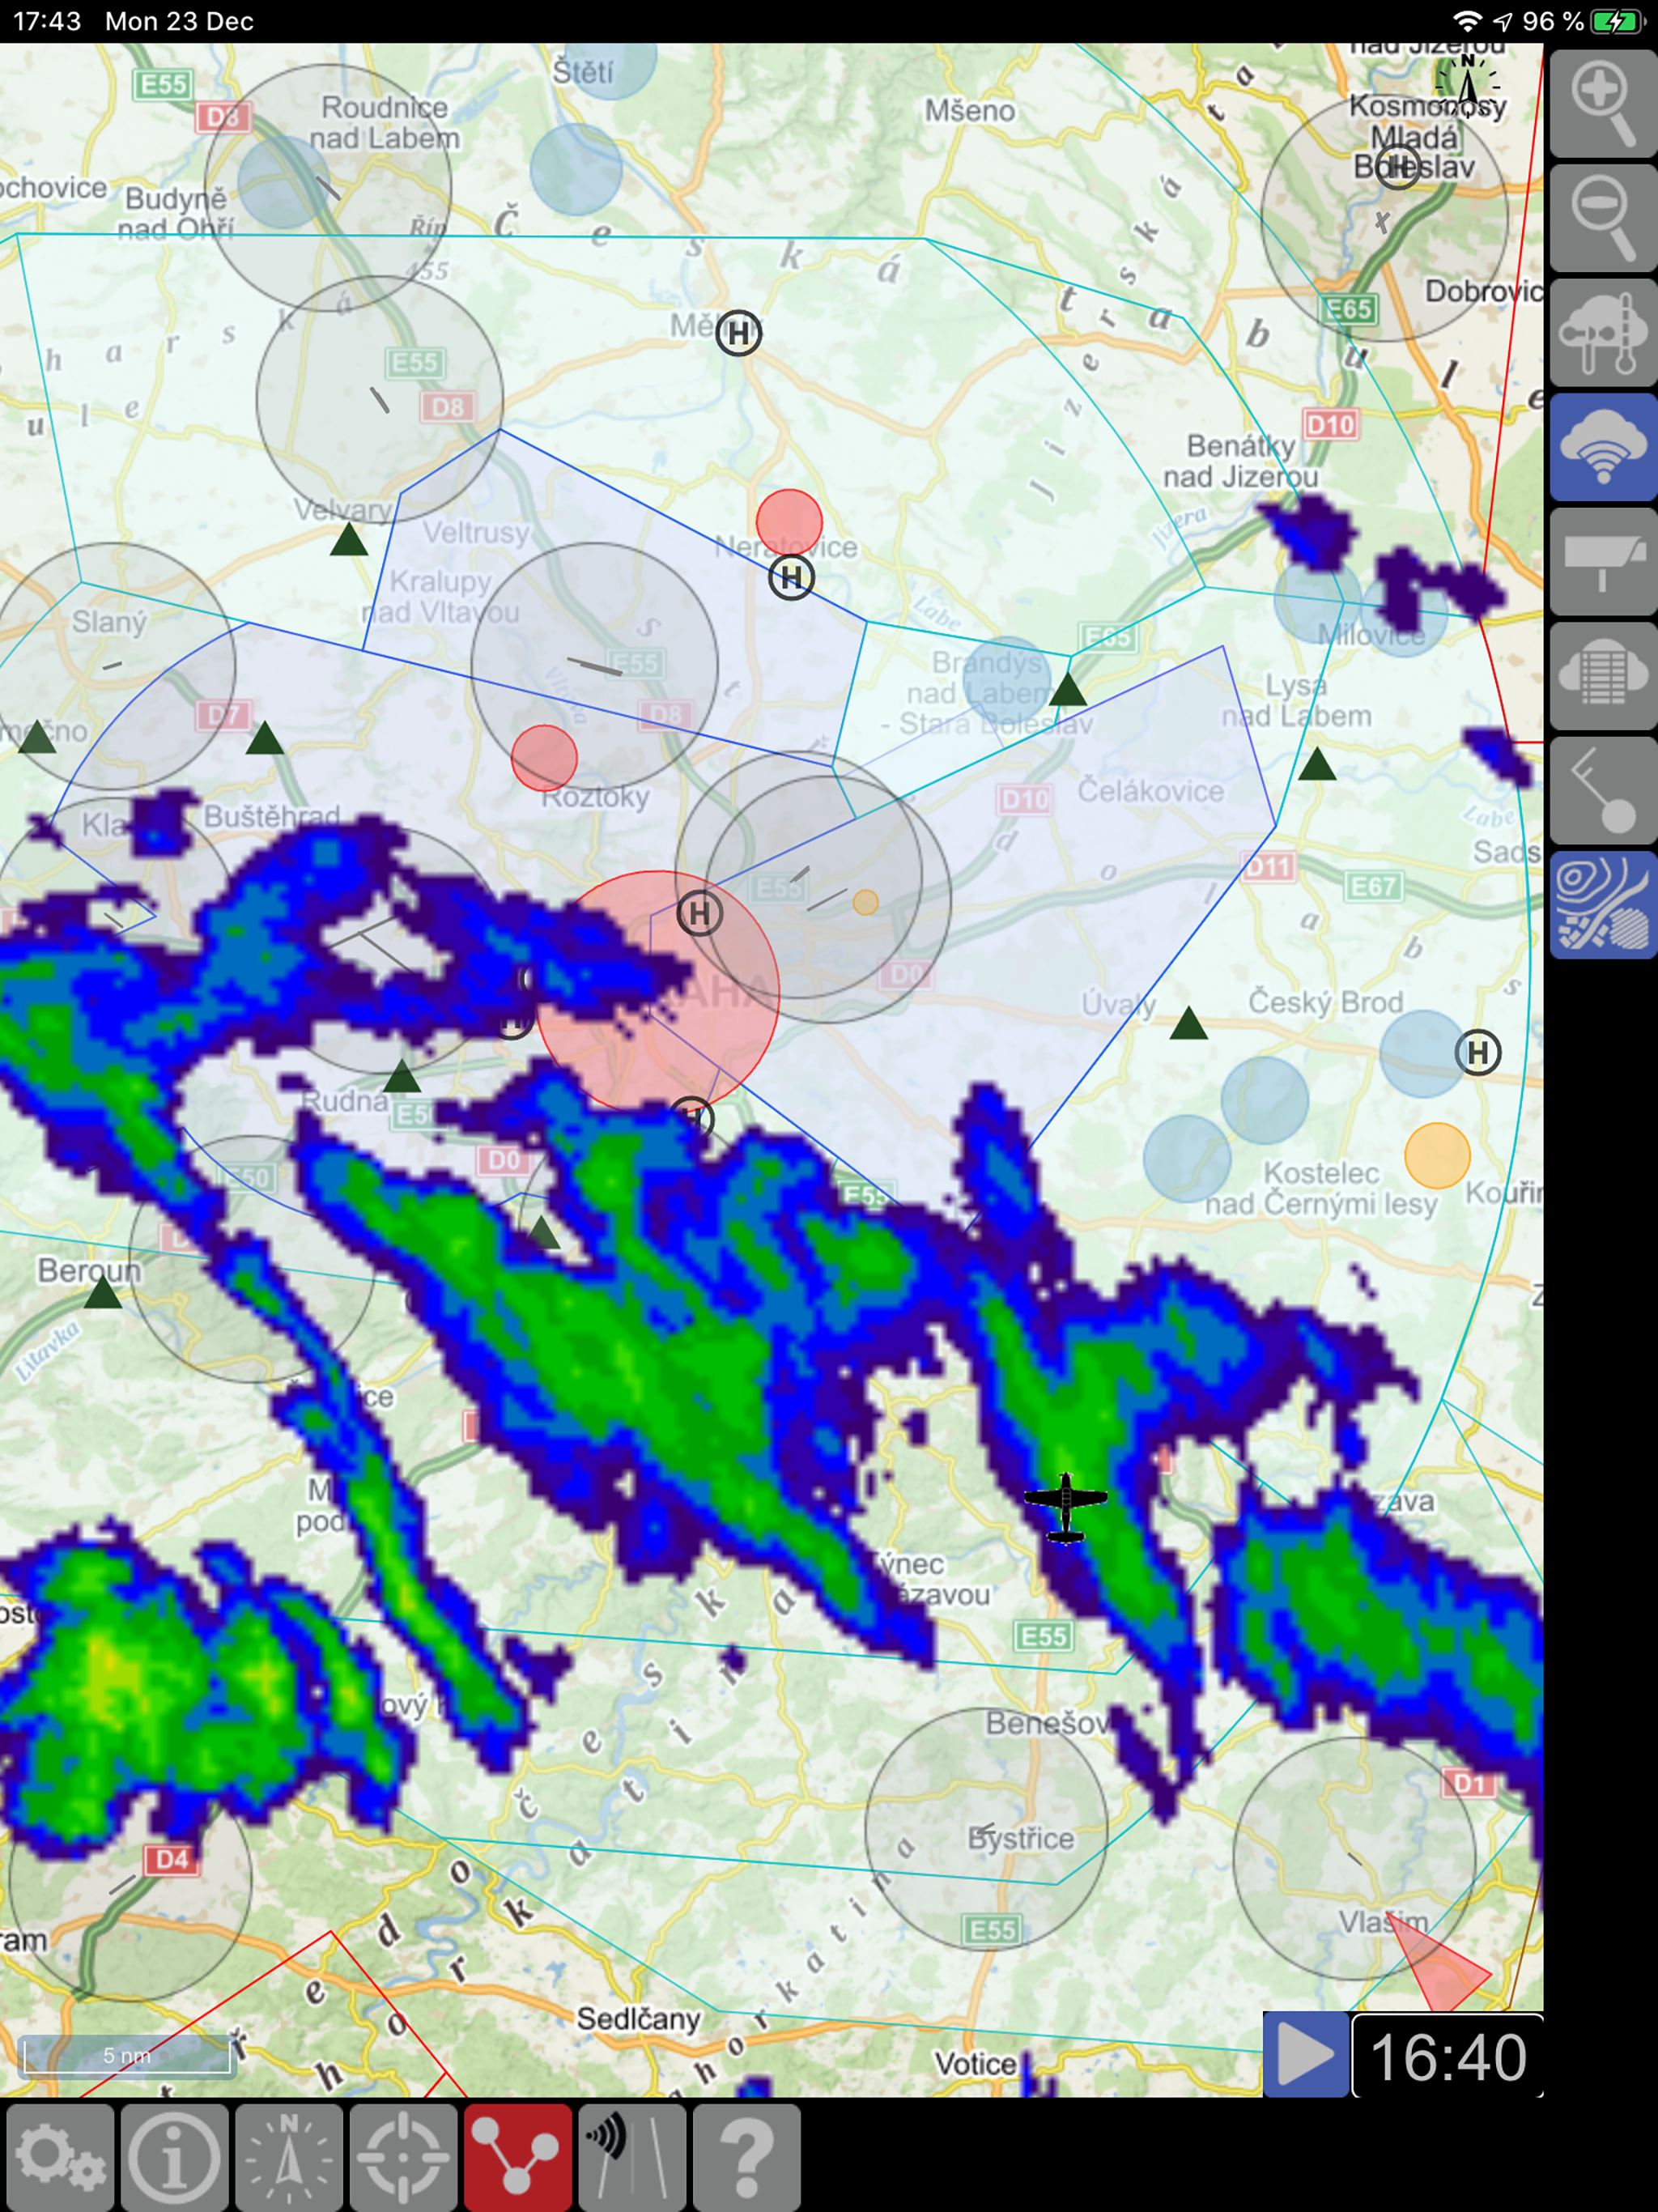The height and width of the screenshot is (2212, 1658).
Task: Toggle the map terrain overlay layer
Action: [1603, 905]
